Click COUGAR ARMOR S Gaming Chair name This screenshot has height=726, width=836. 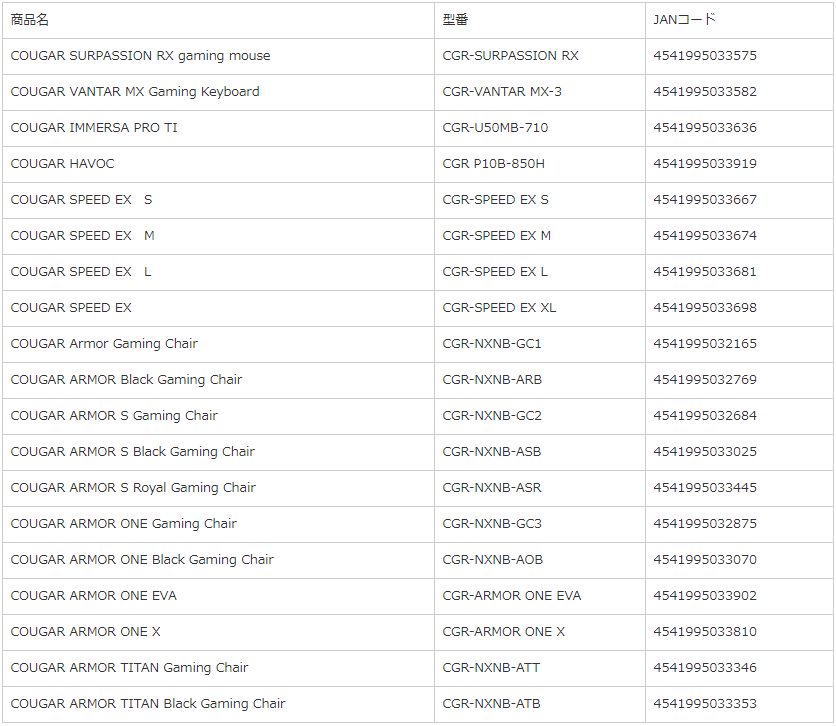point(114,416)
